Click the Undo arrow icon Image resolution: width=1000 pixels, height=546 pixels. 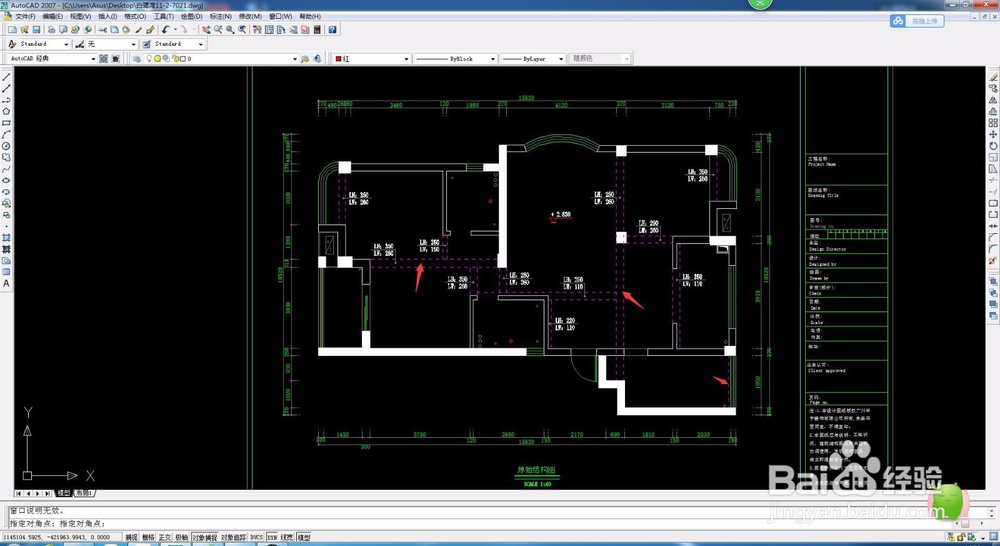pyautogui.click(x=165, y=29)
